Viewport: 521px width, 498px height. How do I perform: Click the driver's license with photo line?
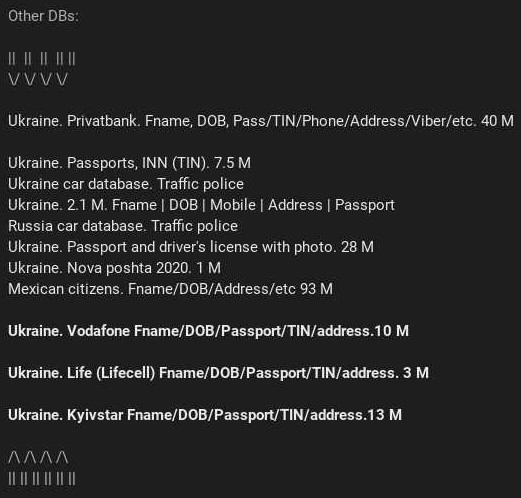[x=191, y=247]
